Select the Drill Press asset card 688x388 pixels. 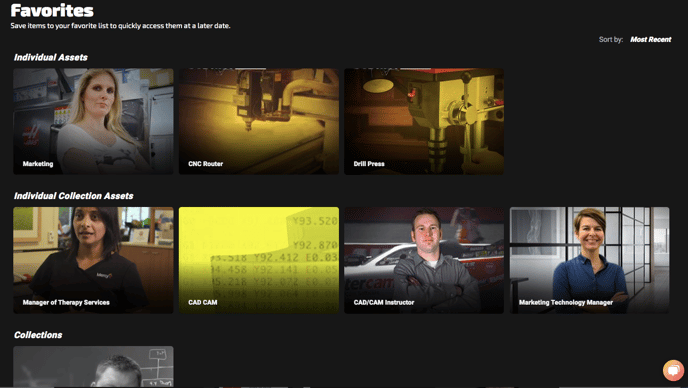coord(424,121)
